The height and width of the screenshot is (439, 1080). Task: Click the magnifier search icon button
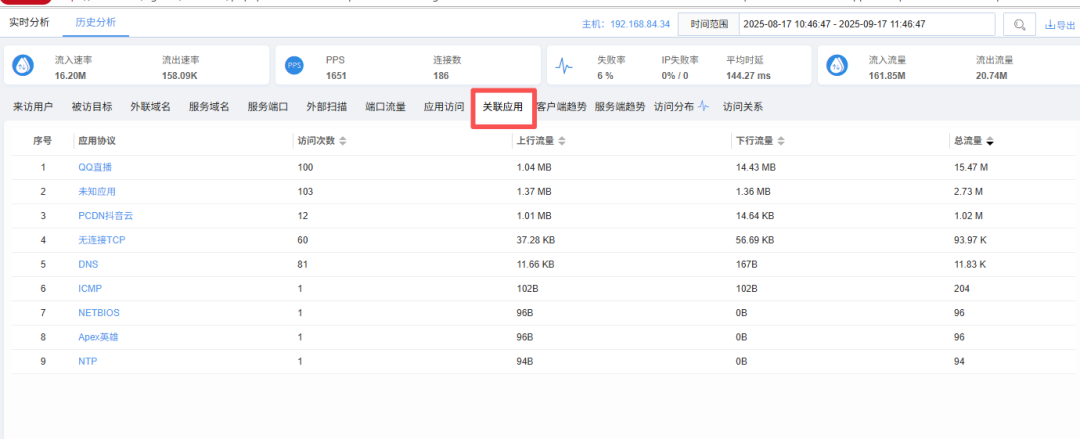1019,25
